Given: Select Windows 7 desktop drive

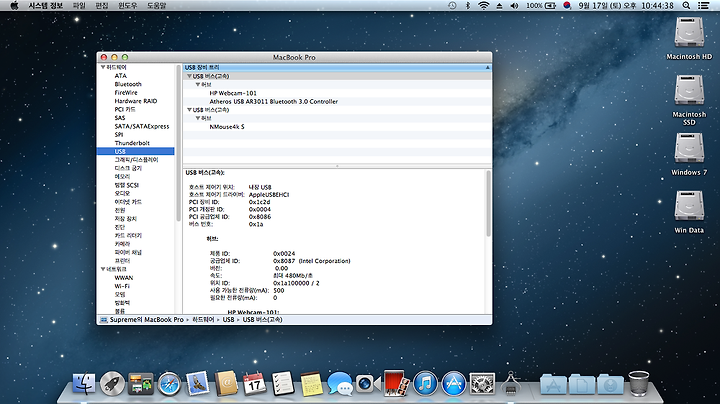Looking at the screenshot, I should [689, 154].
